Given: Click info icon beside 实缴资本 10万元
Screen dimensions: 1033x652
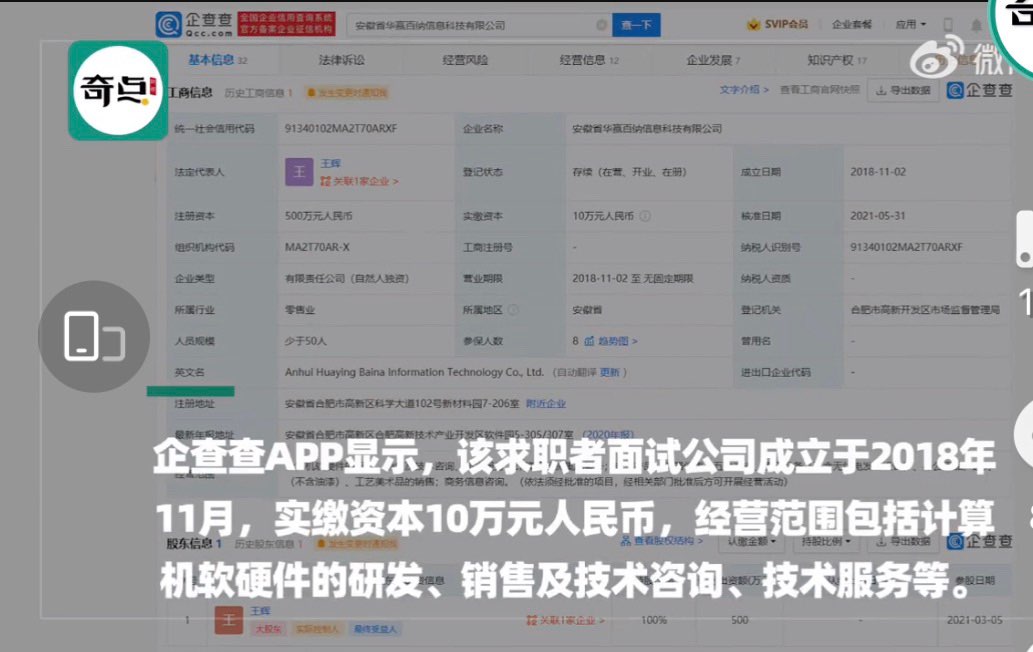Looking at the screenshot, I should [645, 216].
